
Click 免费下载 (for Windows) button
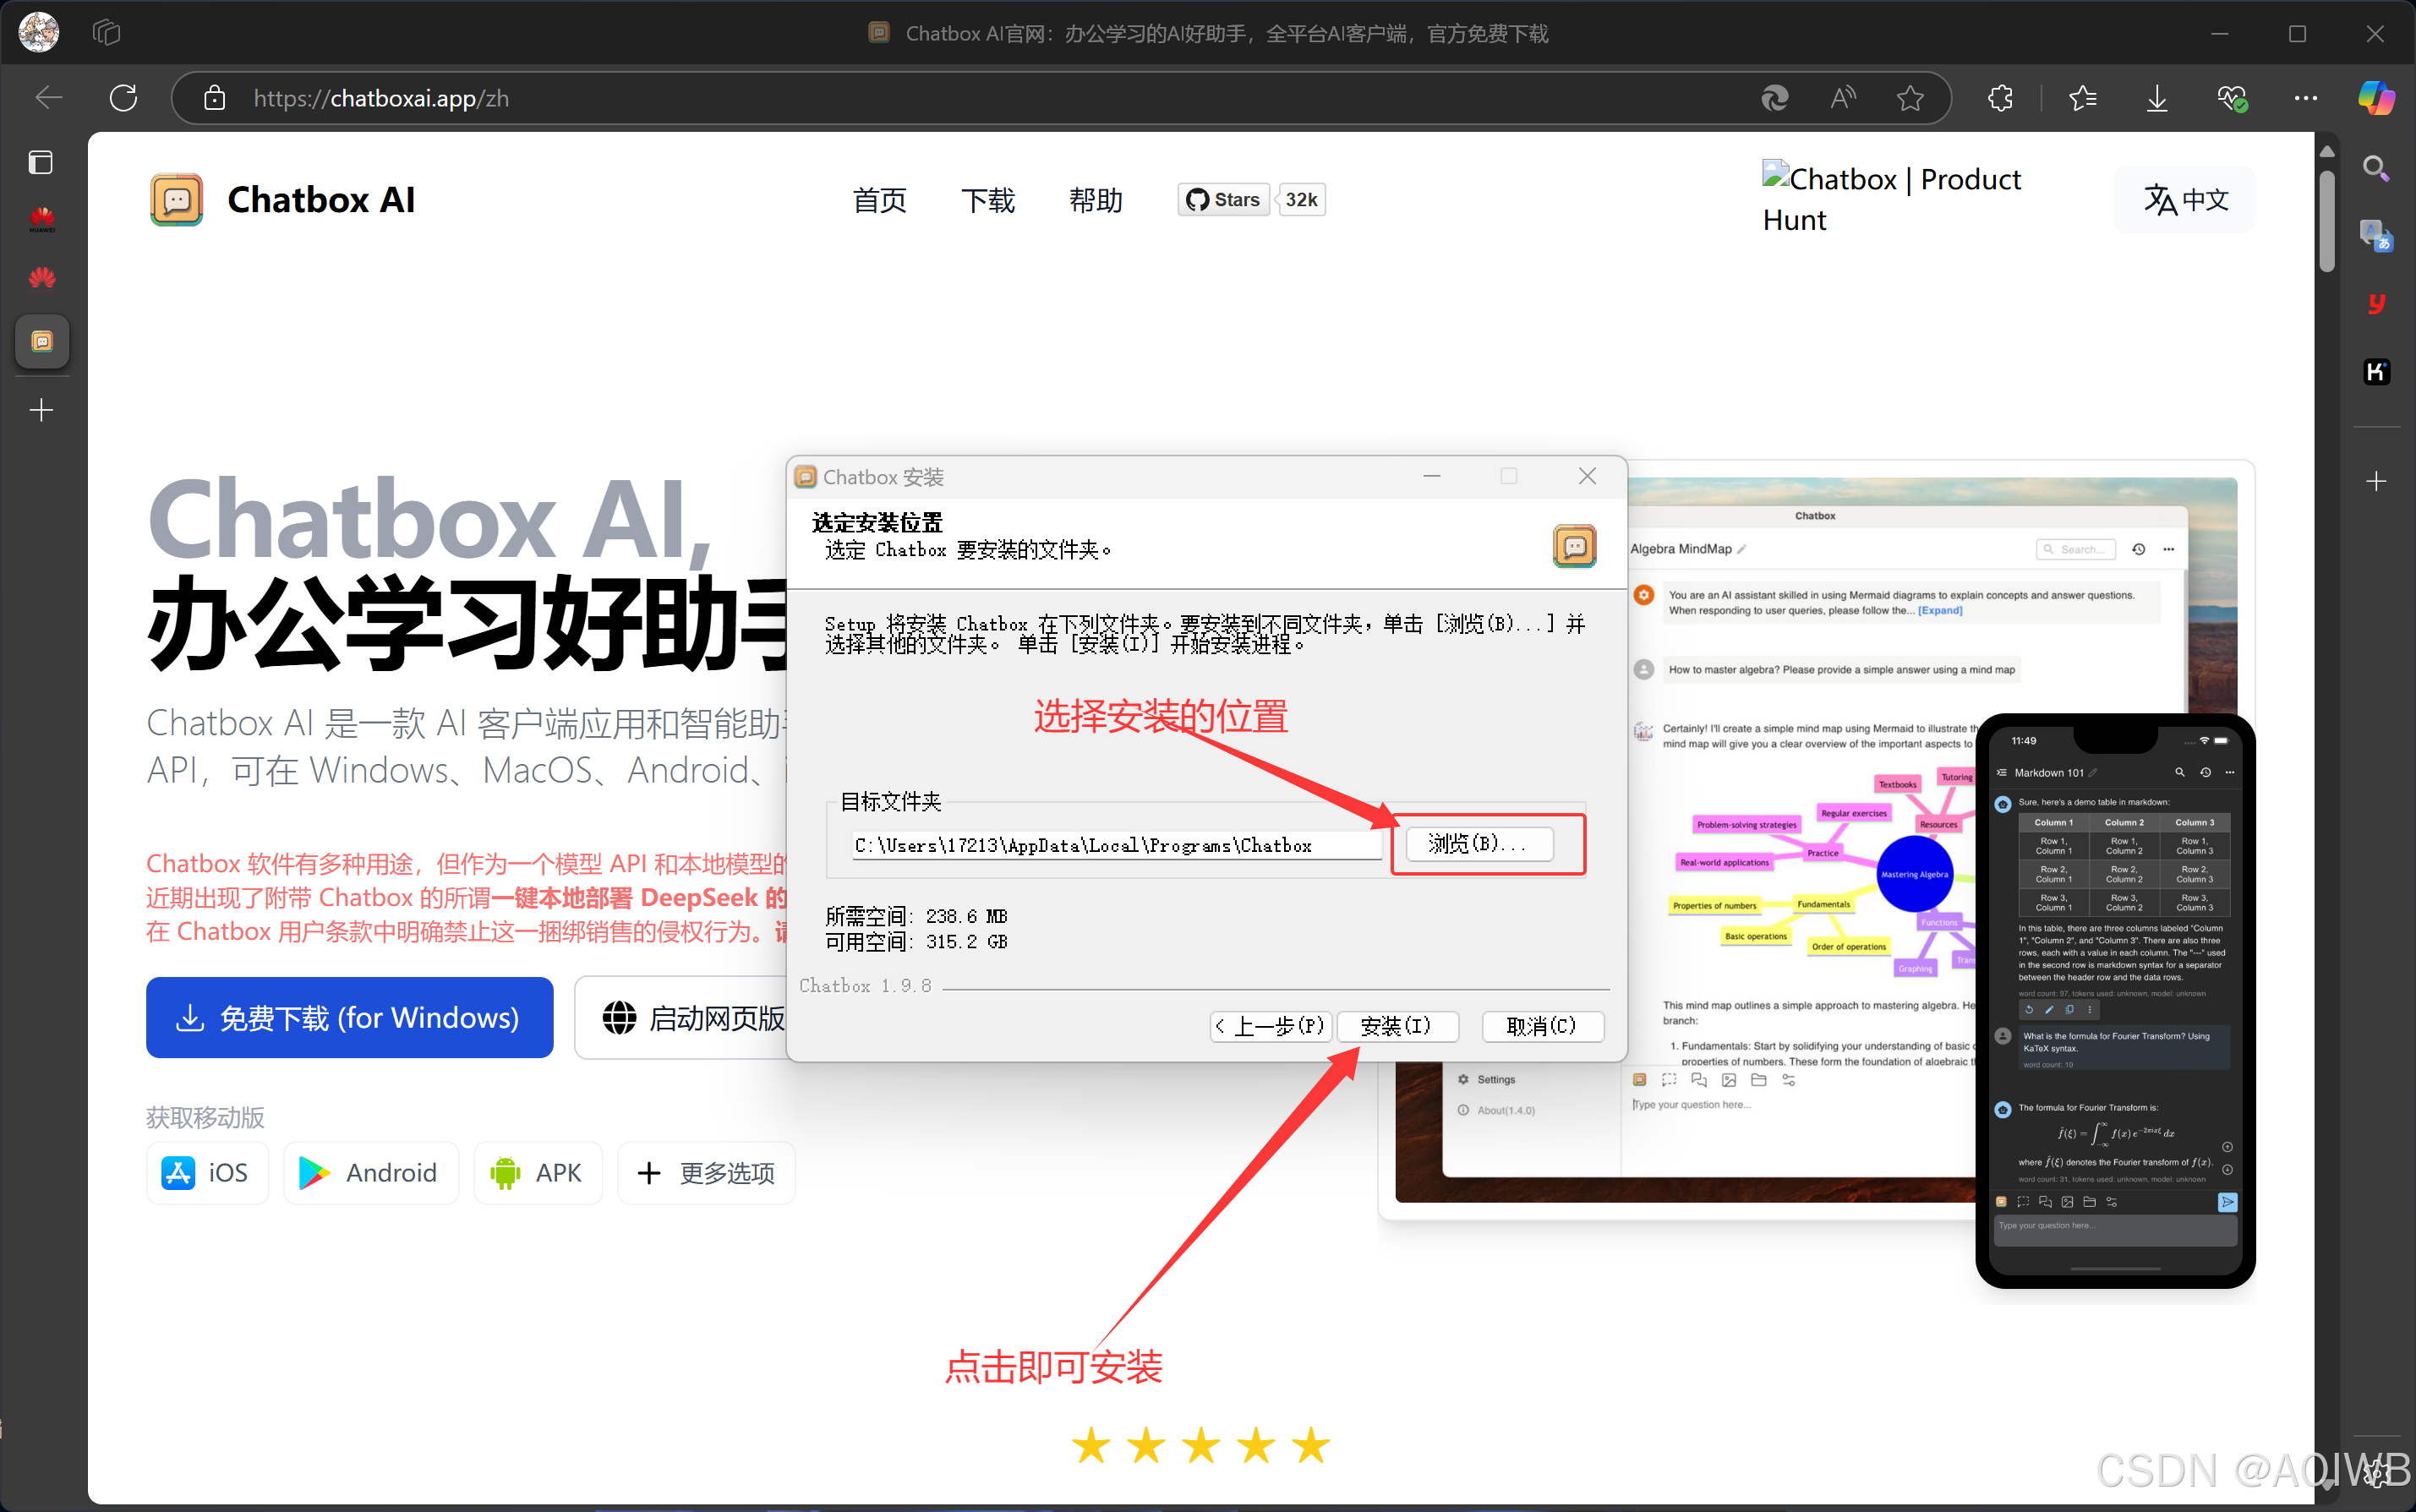[x=349, y=1017]
